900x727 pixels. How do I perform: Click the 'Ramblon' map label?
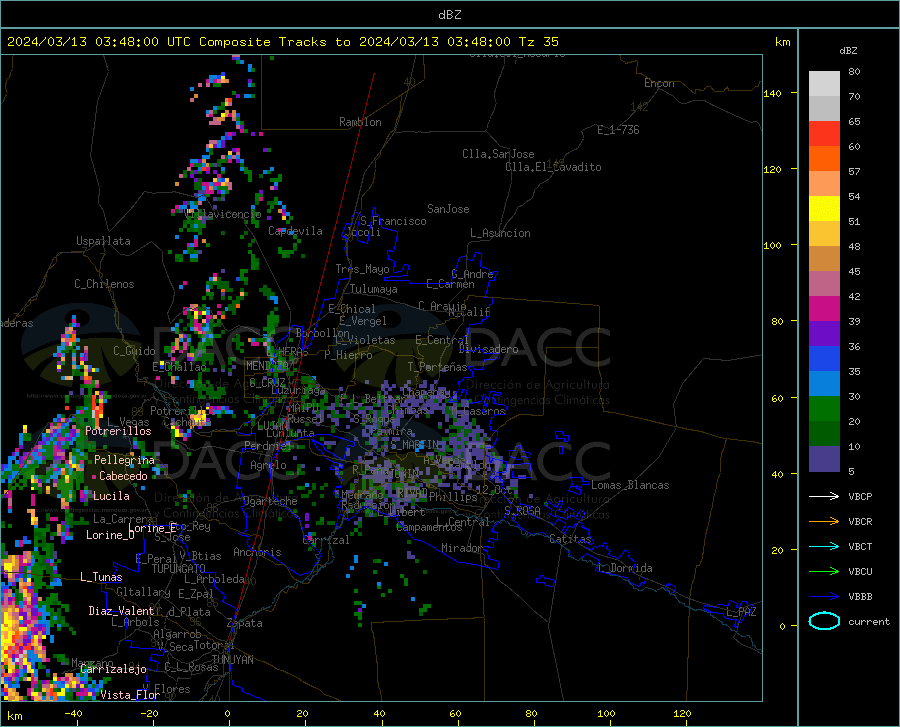tap(360, 122)
